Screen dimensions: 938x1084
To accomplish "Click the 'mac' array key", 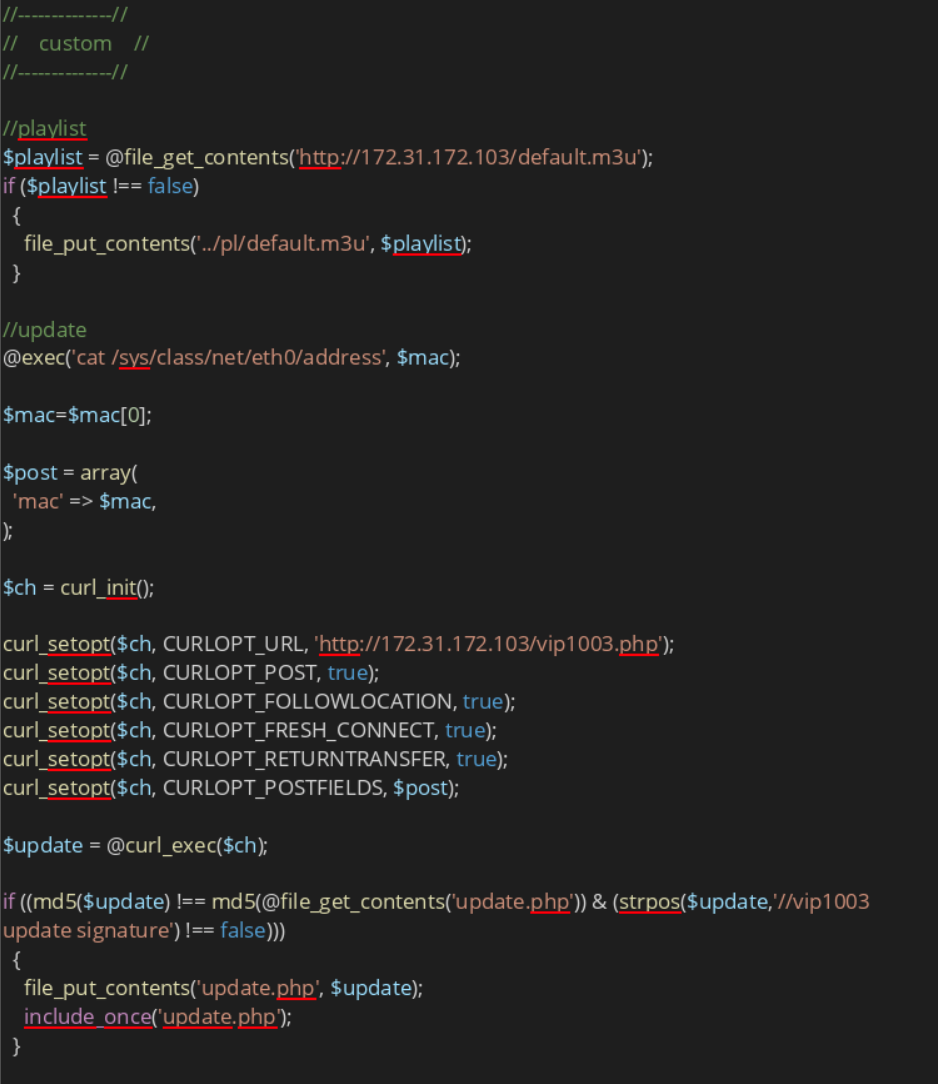I will [x=38, y=502].
